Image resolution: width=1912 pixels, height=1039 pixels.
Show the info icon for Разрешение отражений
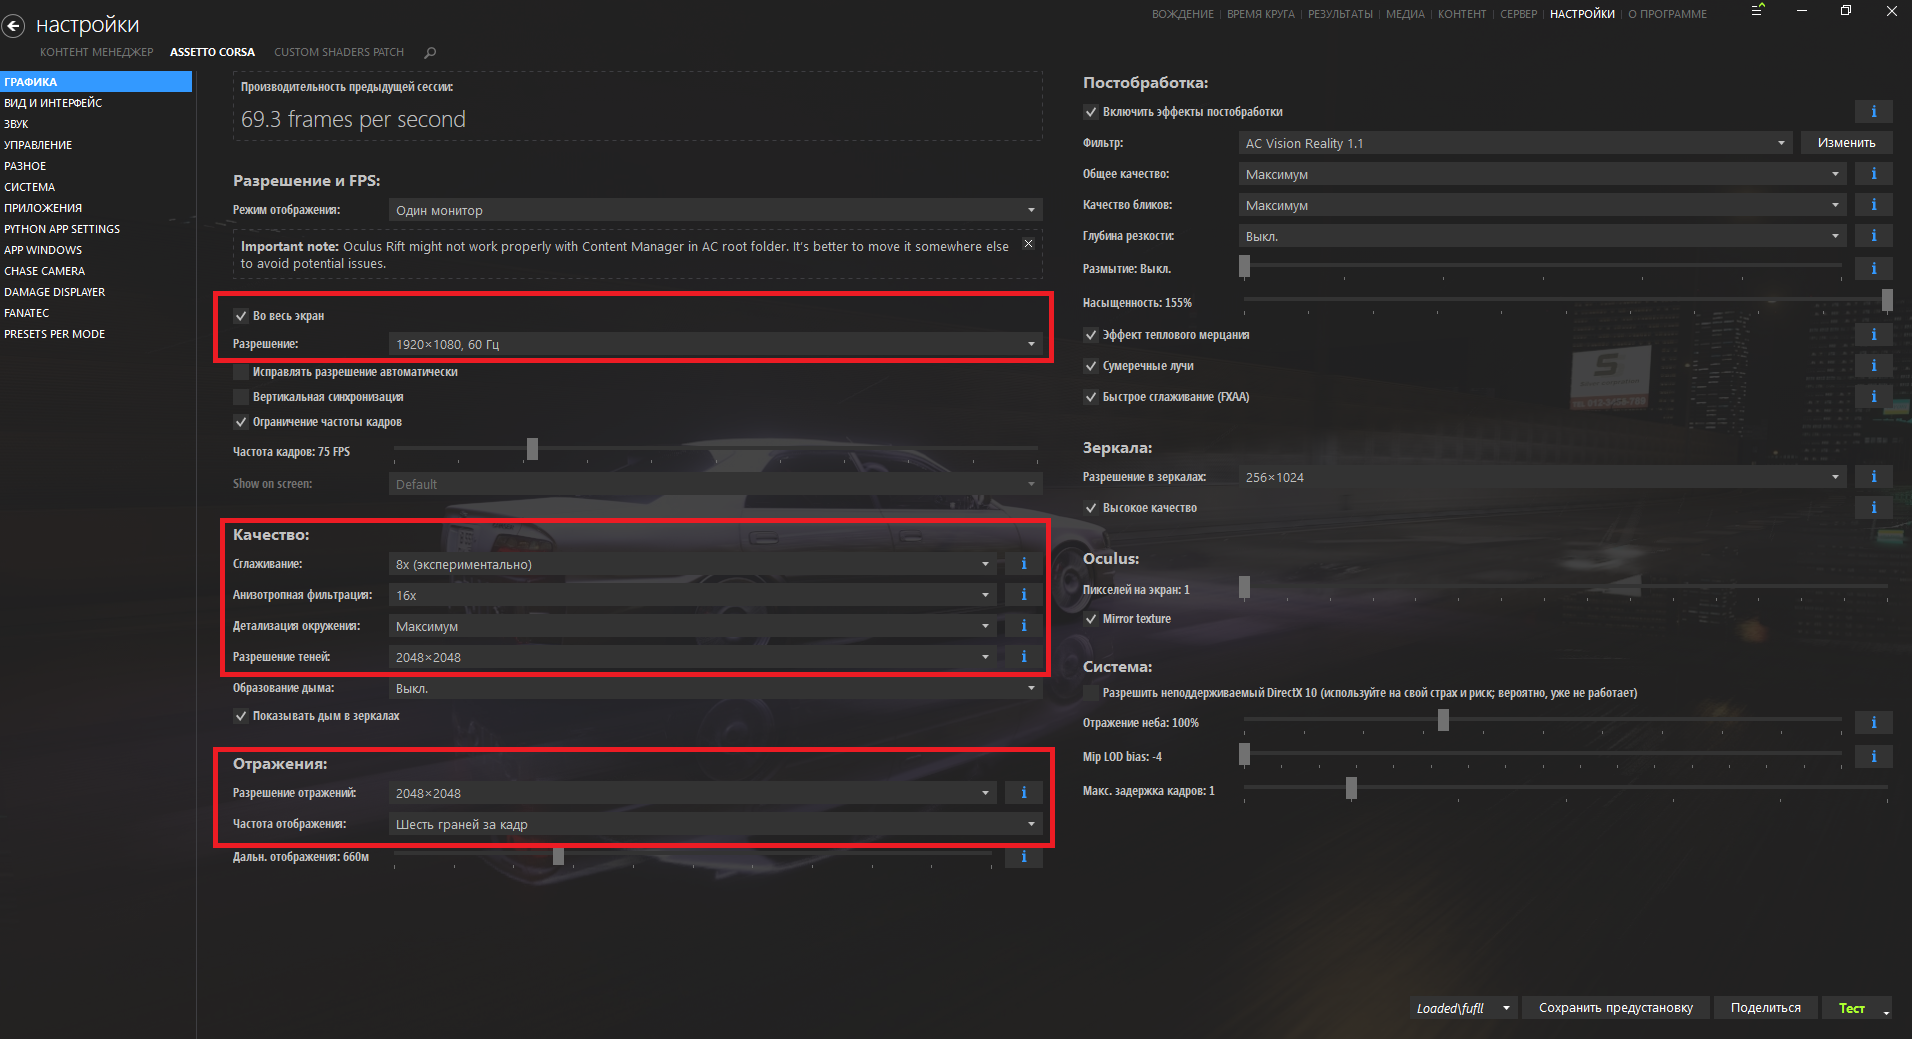pyautogui.click(x=1023, y=793)
